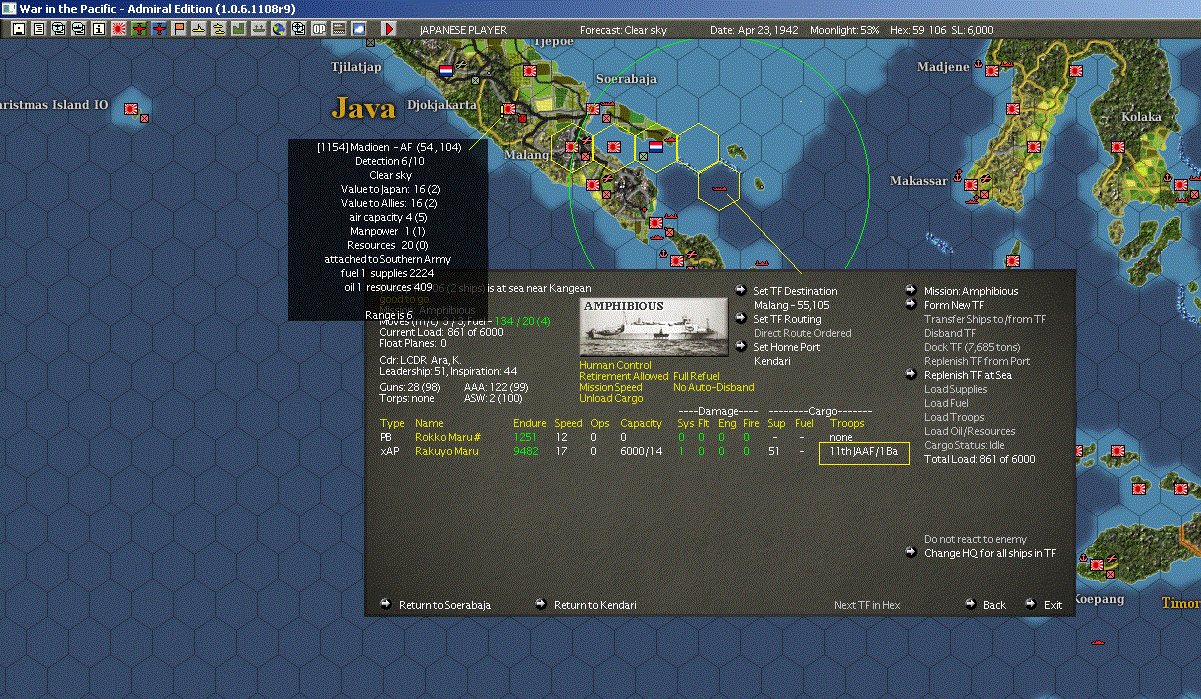The image size is (1201, 699).
Task: Click the orange flag toolbar icon
Action: 179,29
